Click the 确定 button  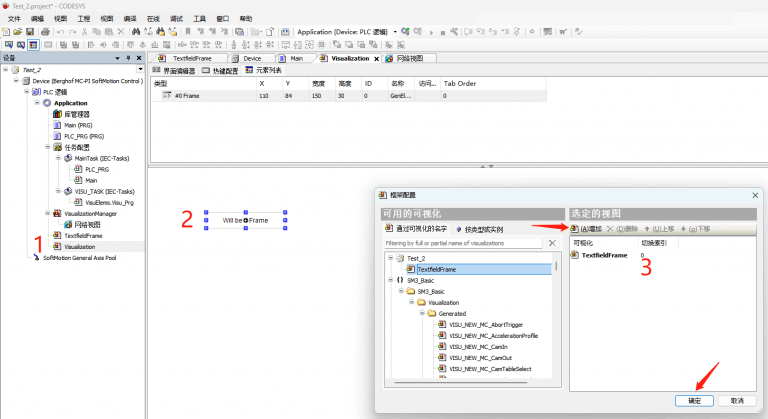click(x=694, y=400)
